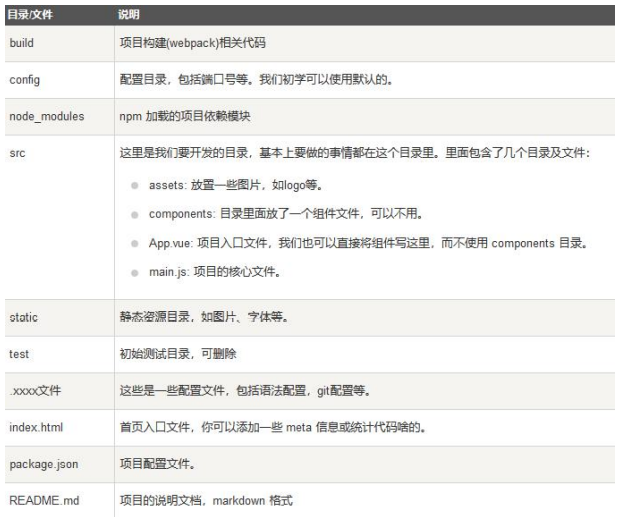Click the bullet beside "main.js"
The width and height of the screenshot is (621, 517).
[x=135, y=273]
